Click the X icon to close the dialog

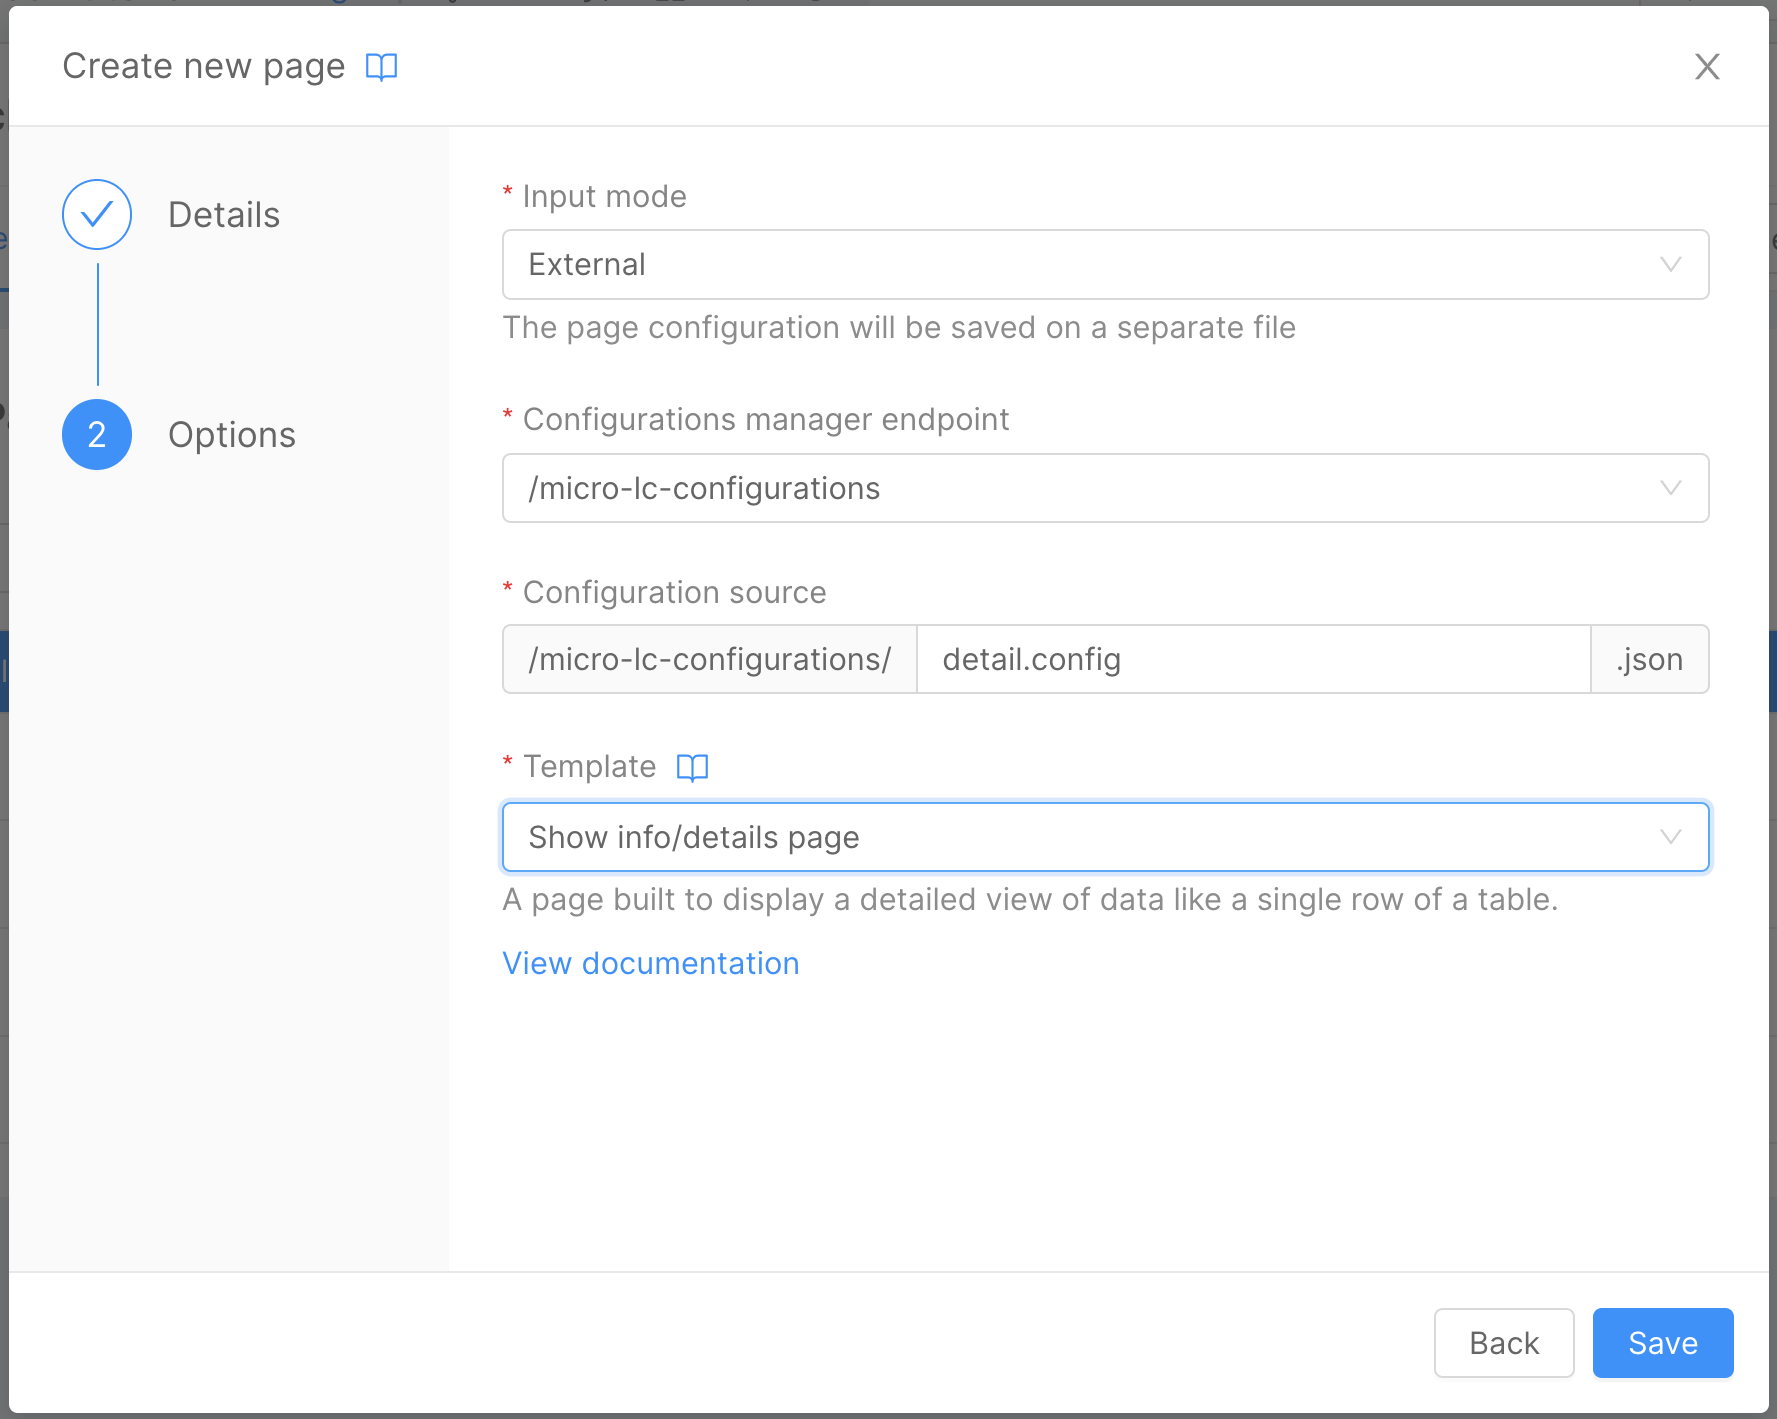coord(1707,67)
